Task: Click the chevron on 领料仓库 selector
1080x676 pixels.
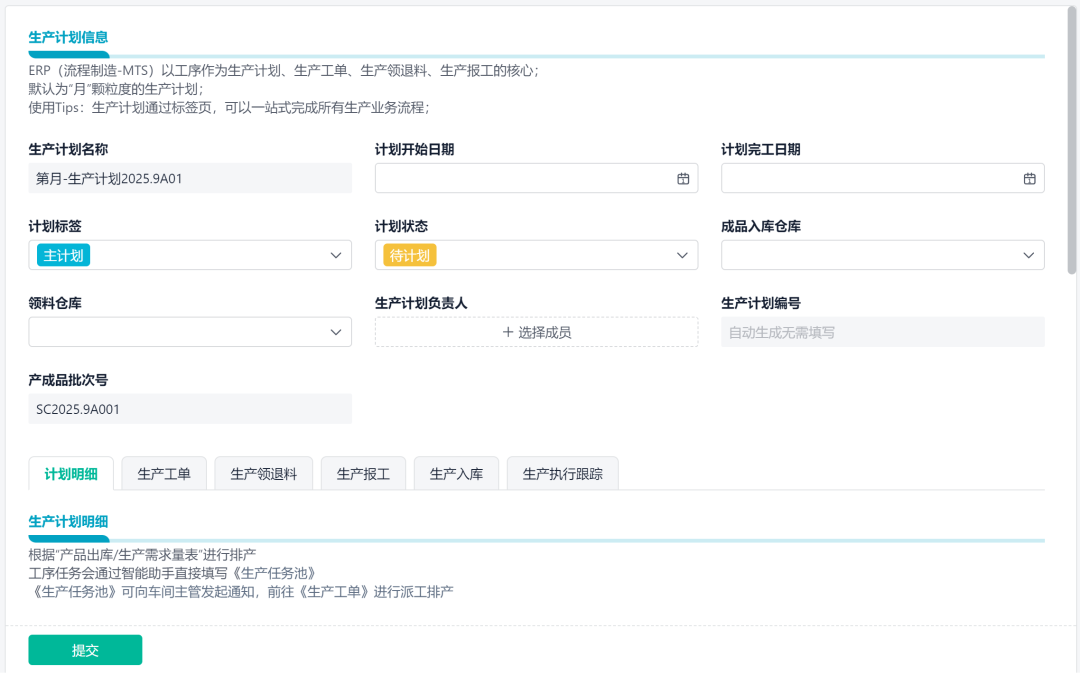Action: (335, 331)
